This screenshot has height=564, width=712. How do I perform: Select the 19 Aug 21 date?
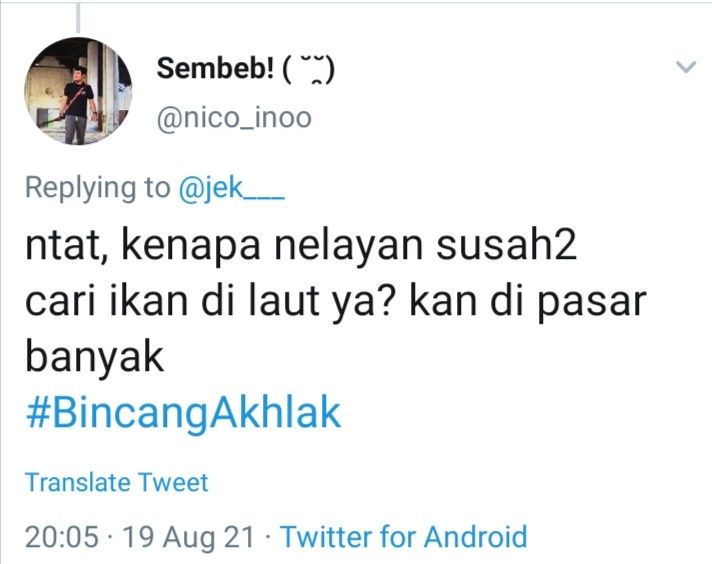(187, 537)
